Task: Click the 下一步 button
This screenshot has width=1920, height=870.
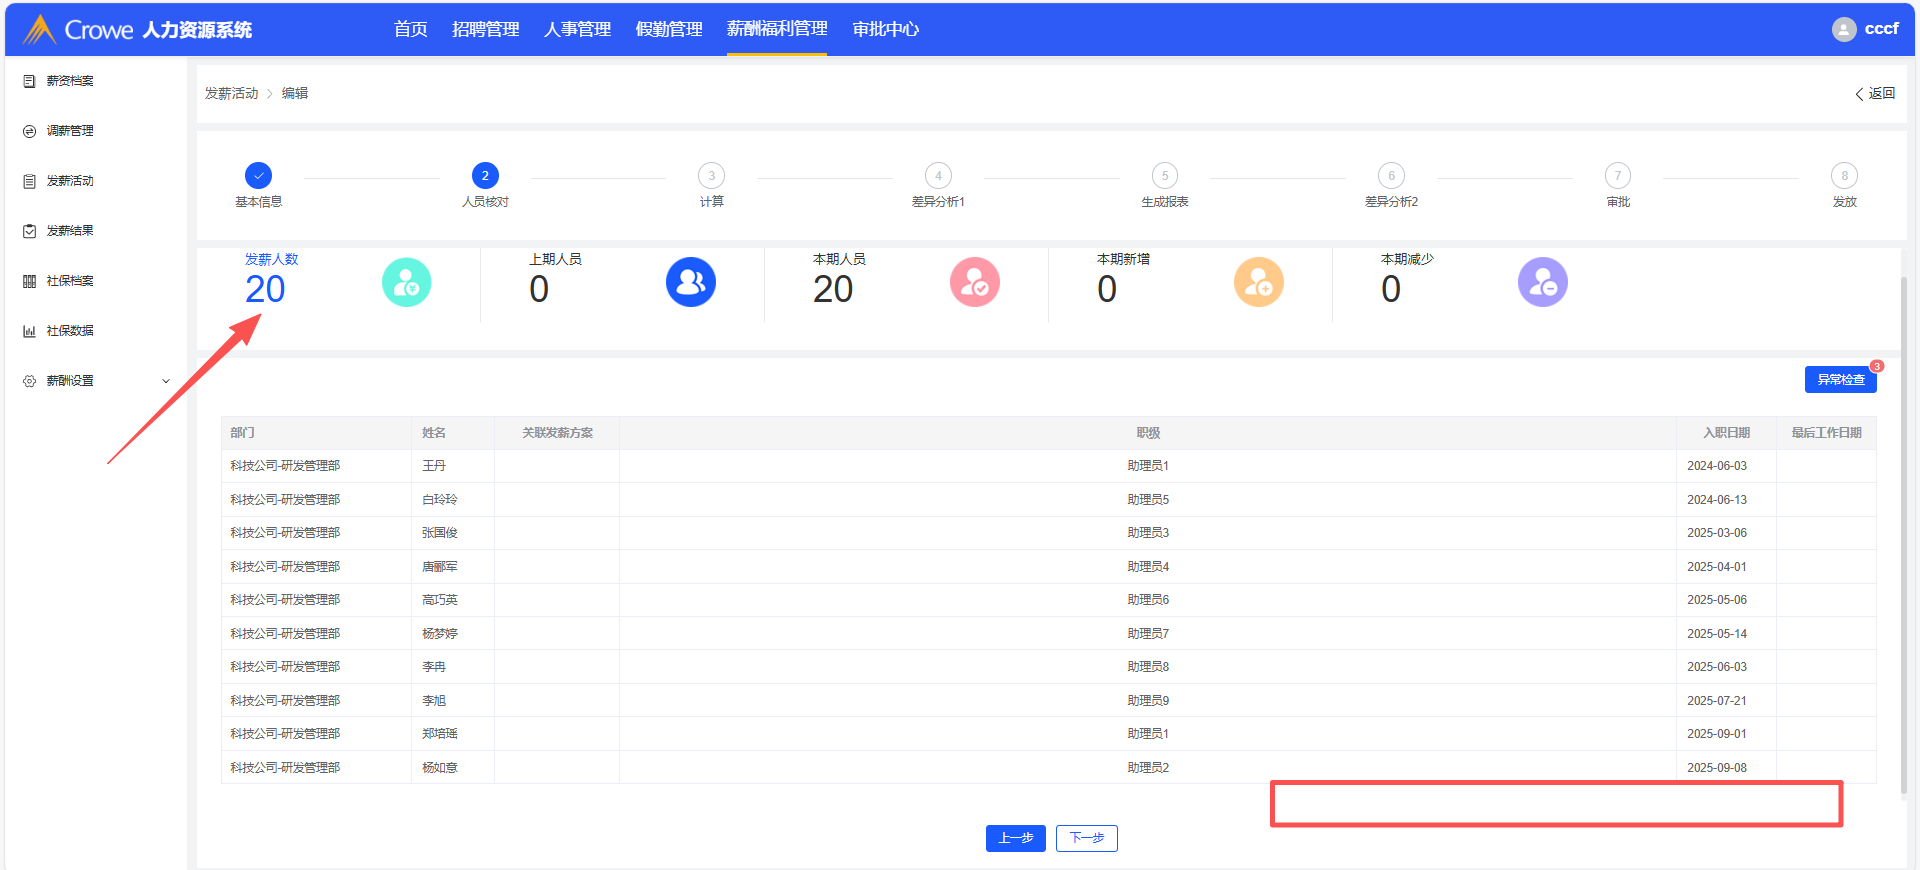Action: pyautogui.click(x=1086, y=838)
